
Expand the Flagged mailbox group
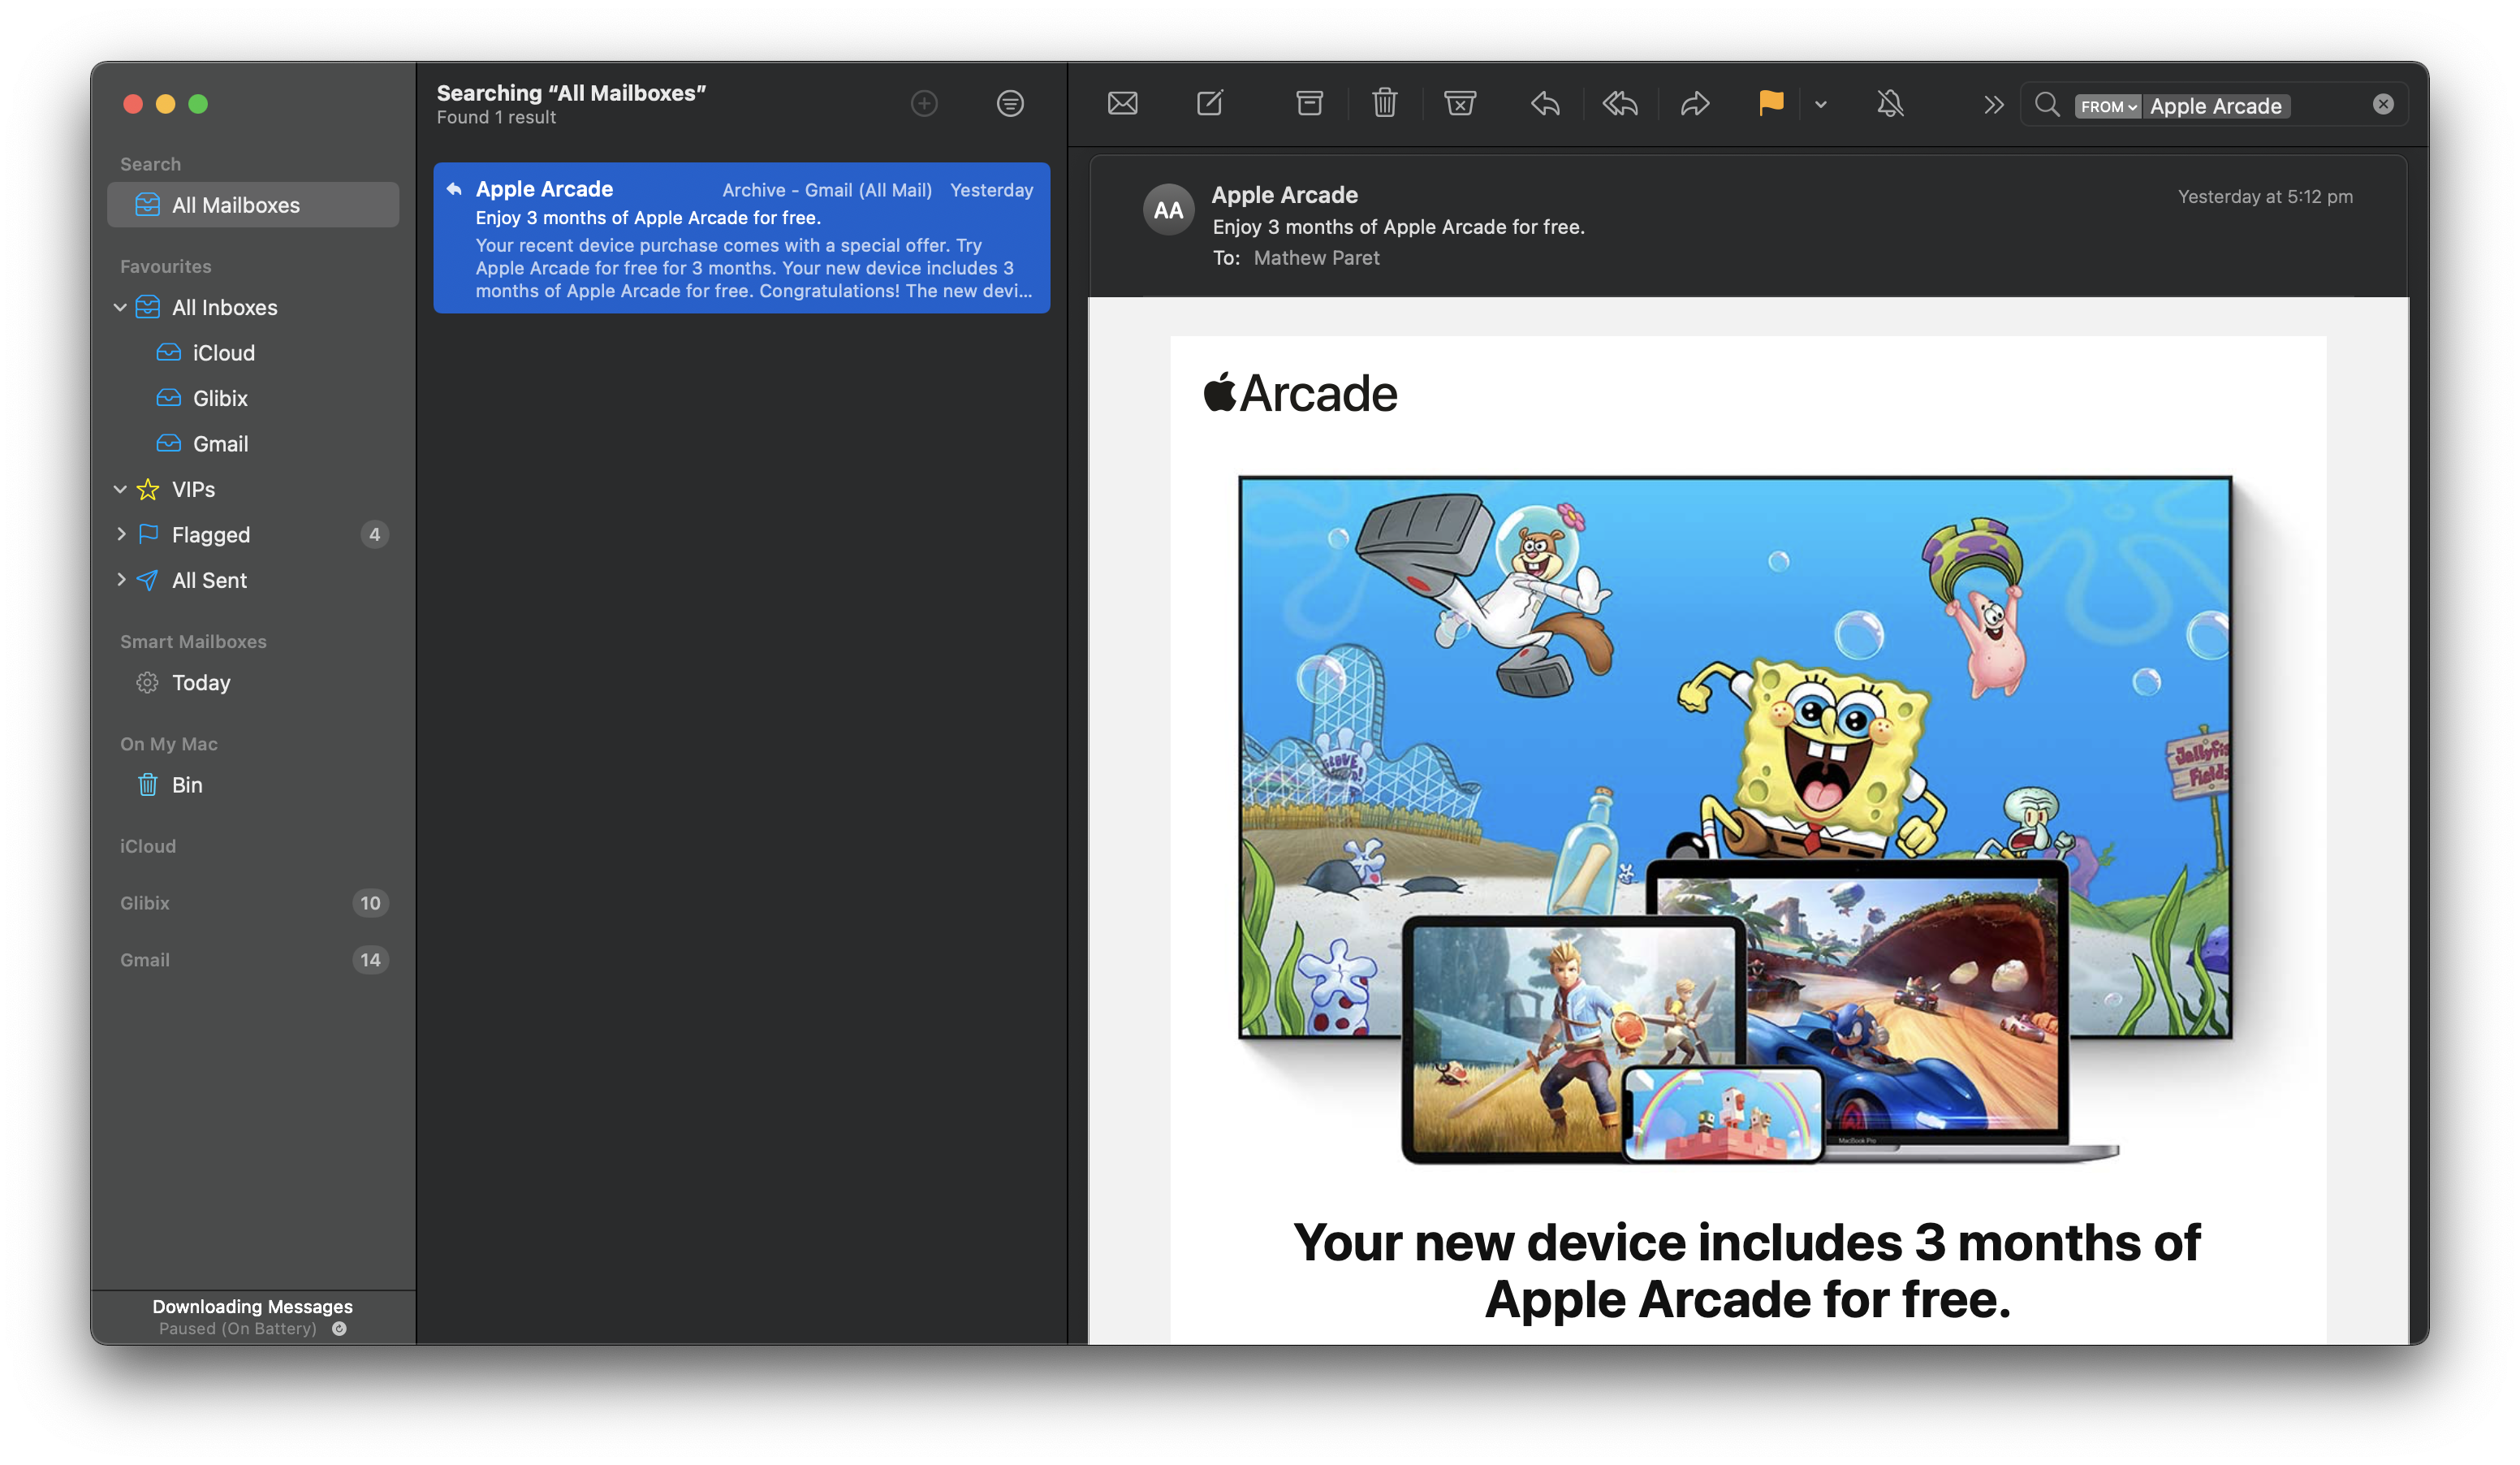tap(121, 534)
